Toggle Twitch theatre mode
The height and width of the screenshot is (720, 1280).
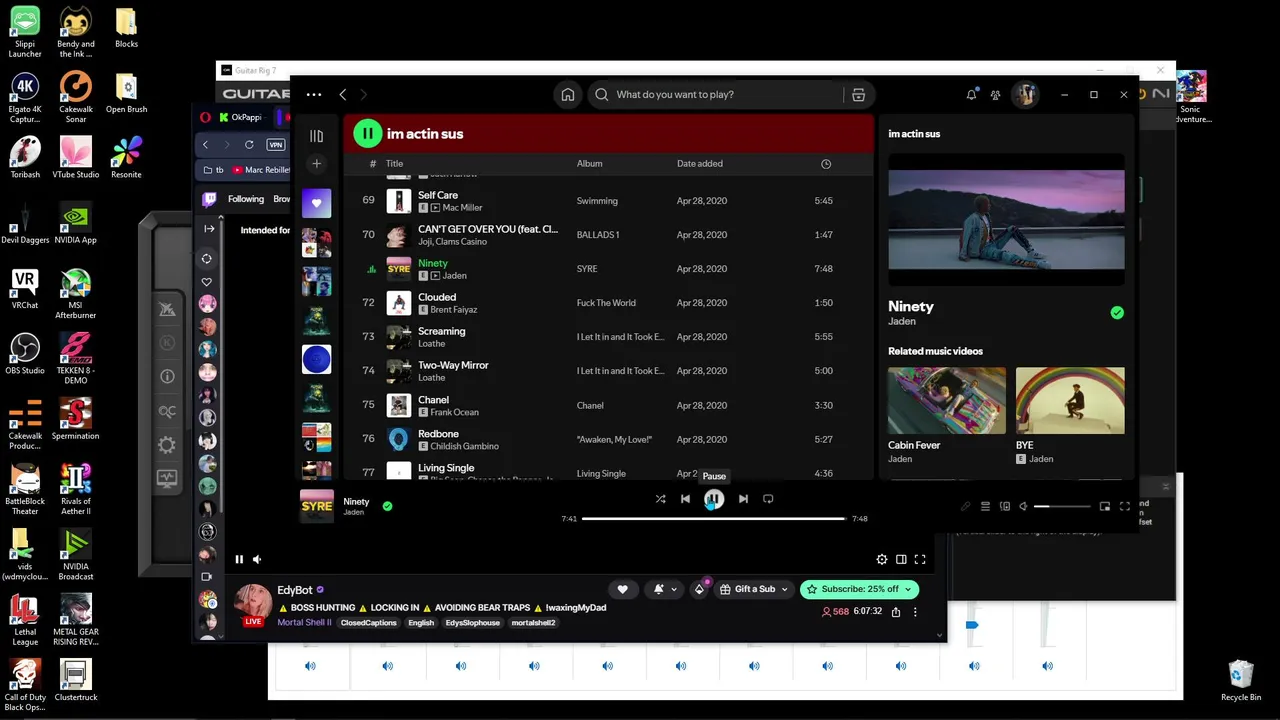tap(901, 560)
